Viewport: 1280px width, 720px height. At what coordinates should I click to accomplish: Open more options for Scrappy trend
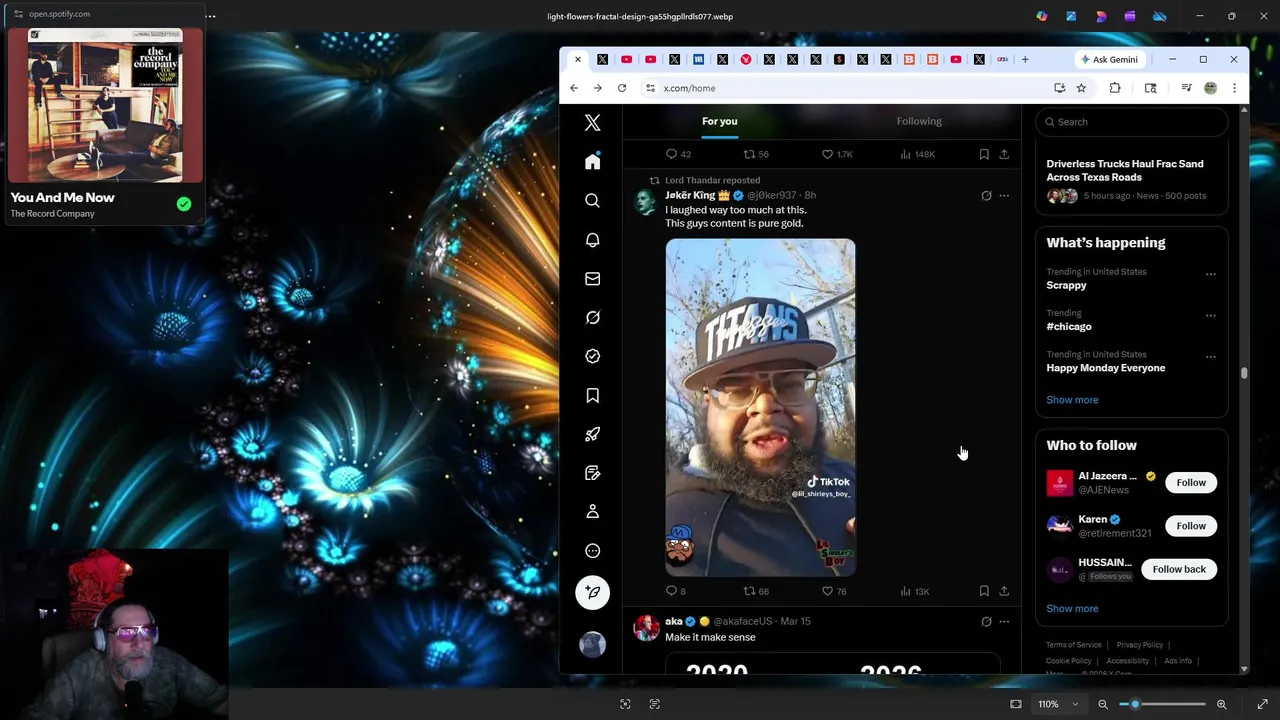[1210, 274]
